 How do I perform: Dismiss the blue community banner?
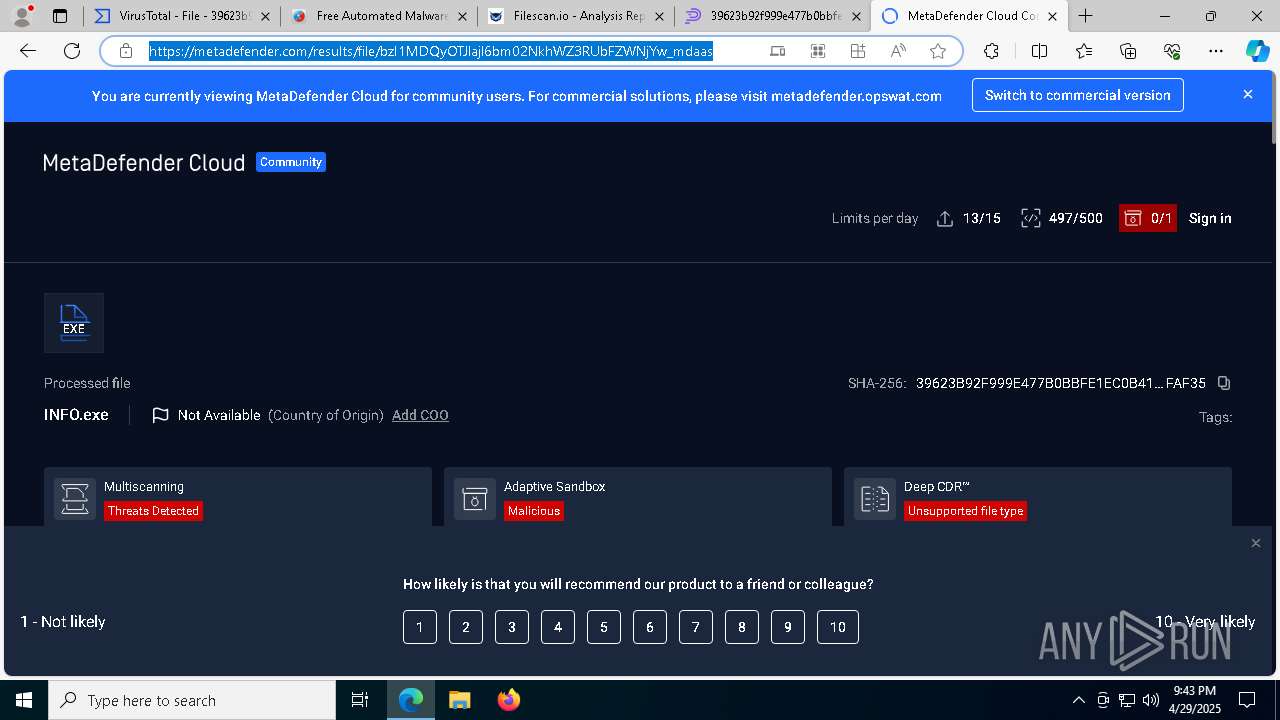point(1248,94)
